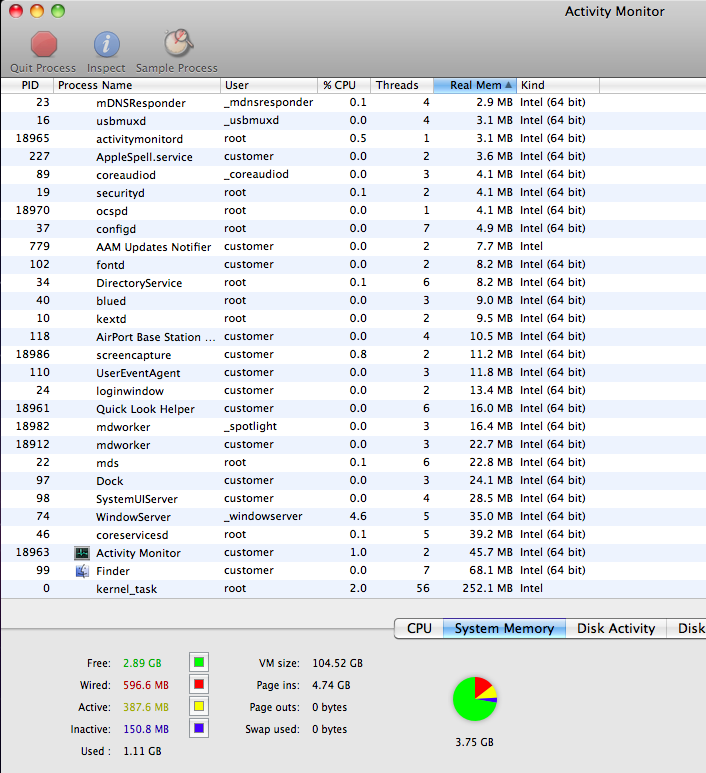
Task: Sort by PID column header
Action: [x=28, y=85]
